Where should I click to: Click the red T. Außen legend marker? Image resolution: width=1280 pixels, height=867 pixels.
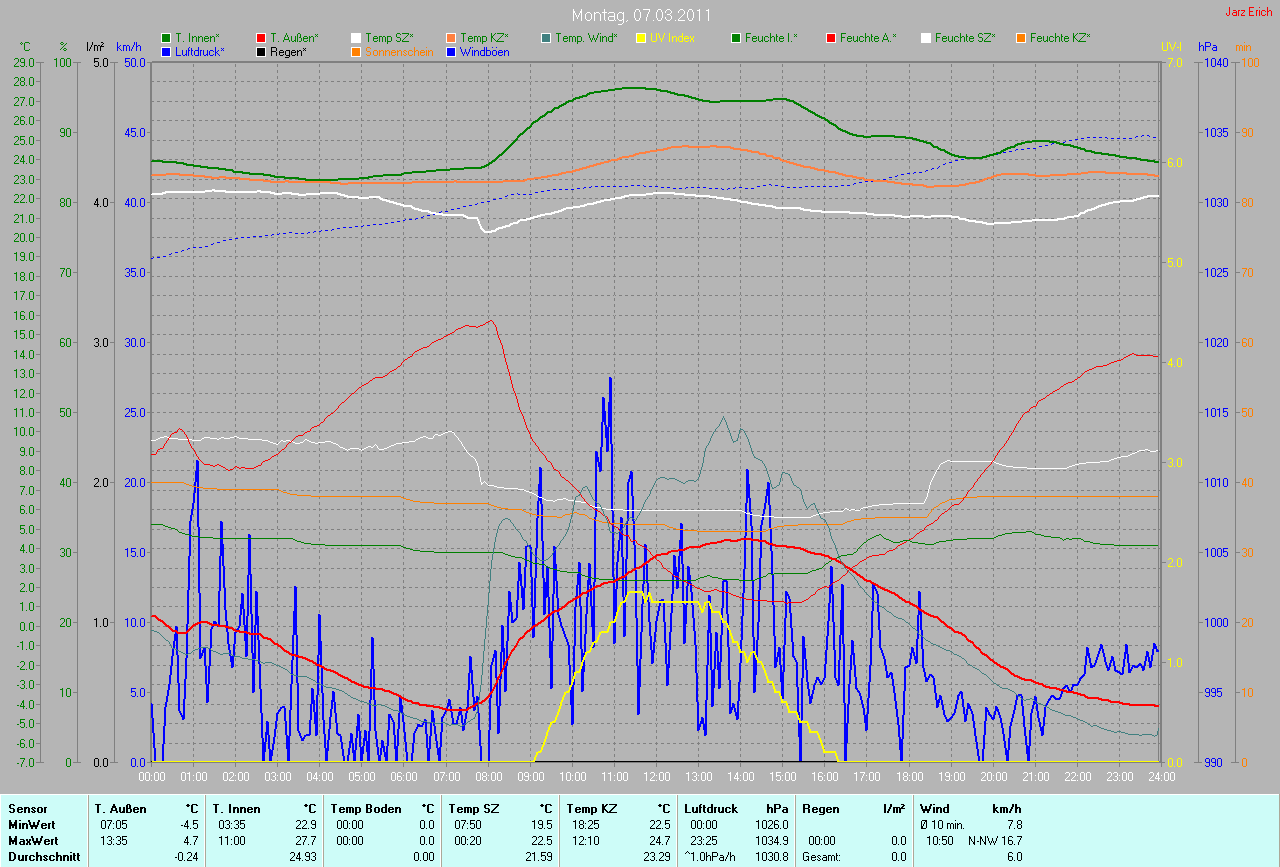tap(261, 38)
